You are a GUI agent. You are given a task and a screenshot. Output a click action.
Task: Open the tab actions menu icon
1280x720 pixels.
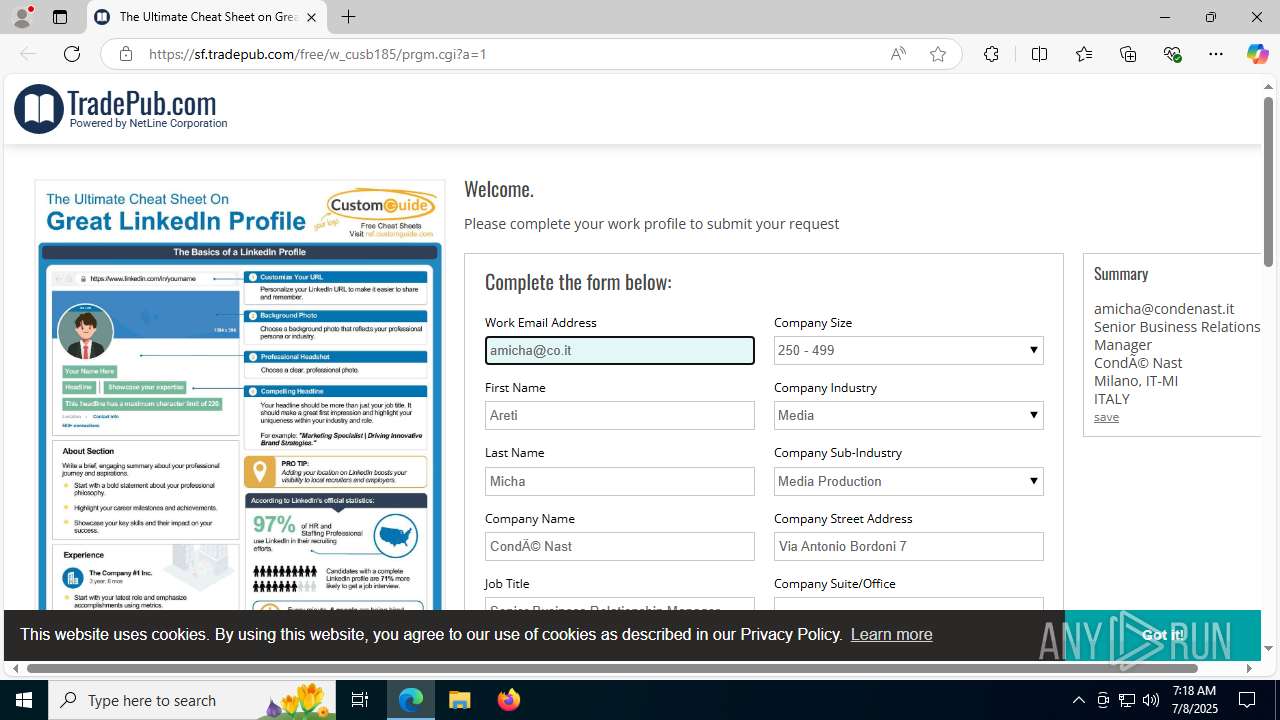[x=60, y=17]
